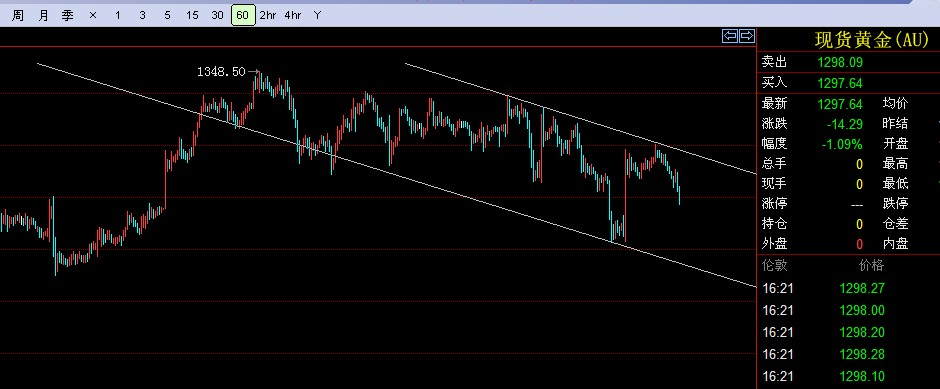Click the 均价 label

click(896, 104)
